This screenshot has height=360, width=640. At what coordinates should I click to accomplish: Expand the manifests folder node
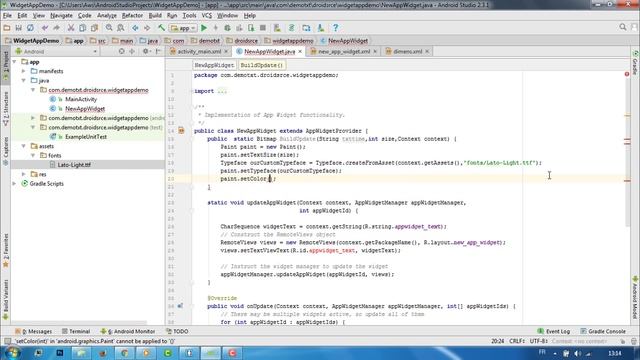pyautogui.click(x=24, y=71)
